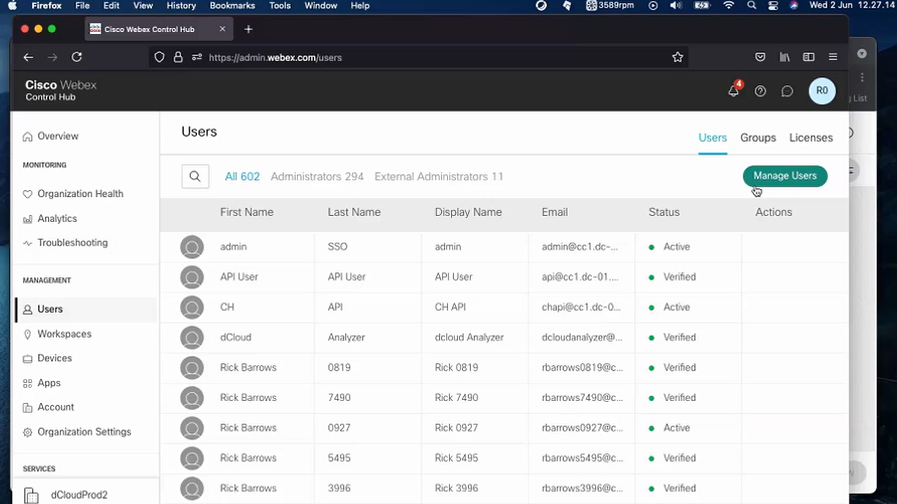This screenshot has width=897, height=504.
Task: Switch to the Groups tab
Action: click(758, 138)
